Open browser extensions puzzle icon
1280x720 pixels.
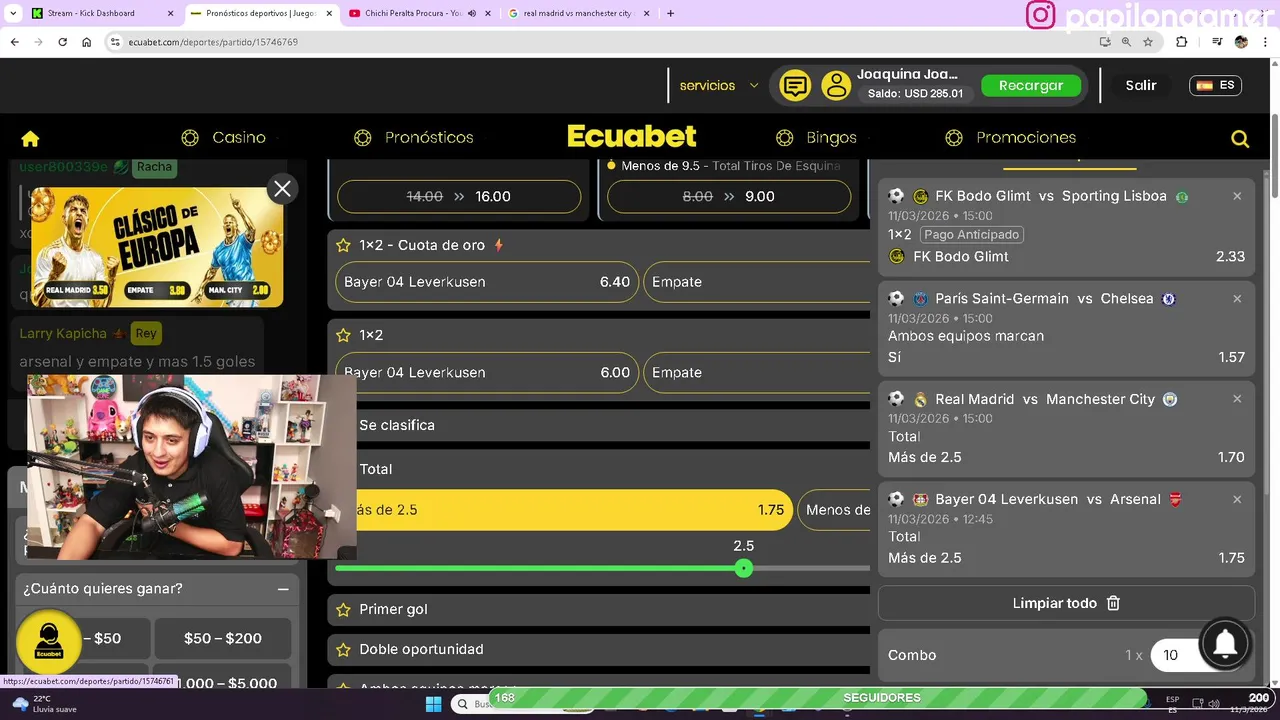point(1181,42)
